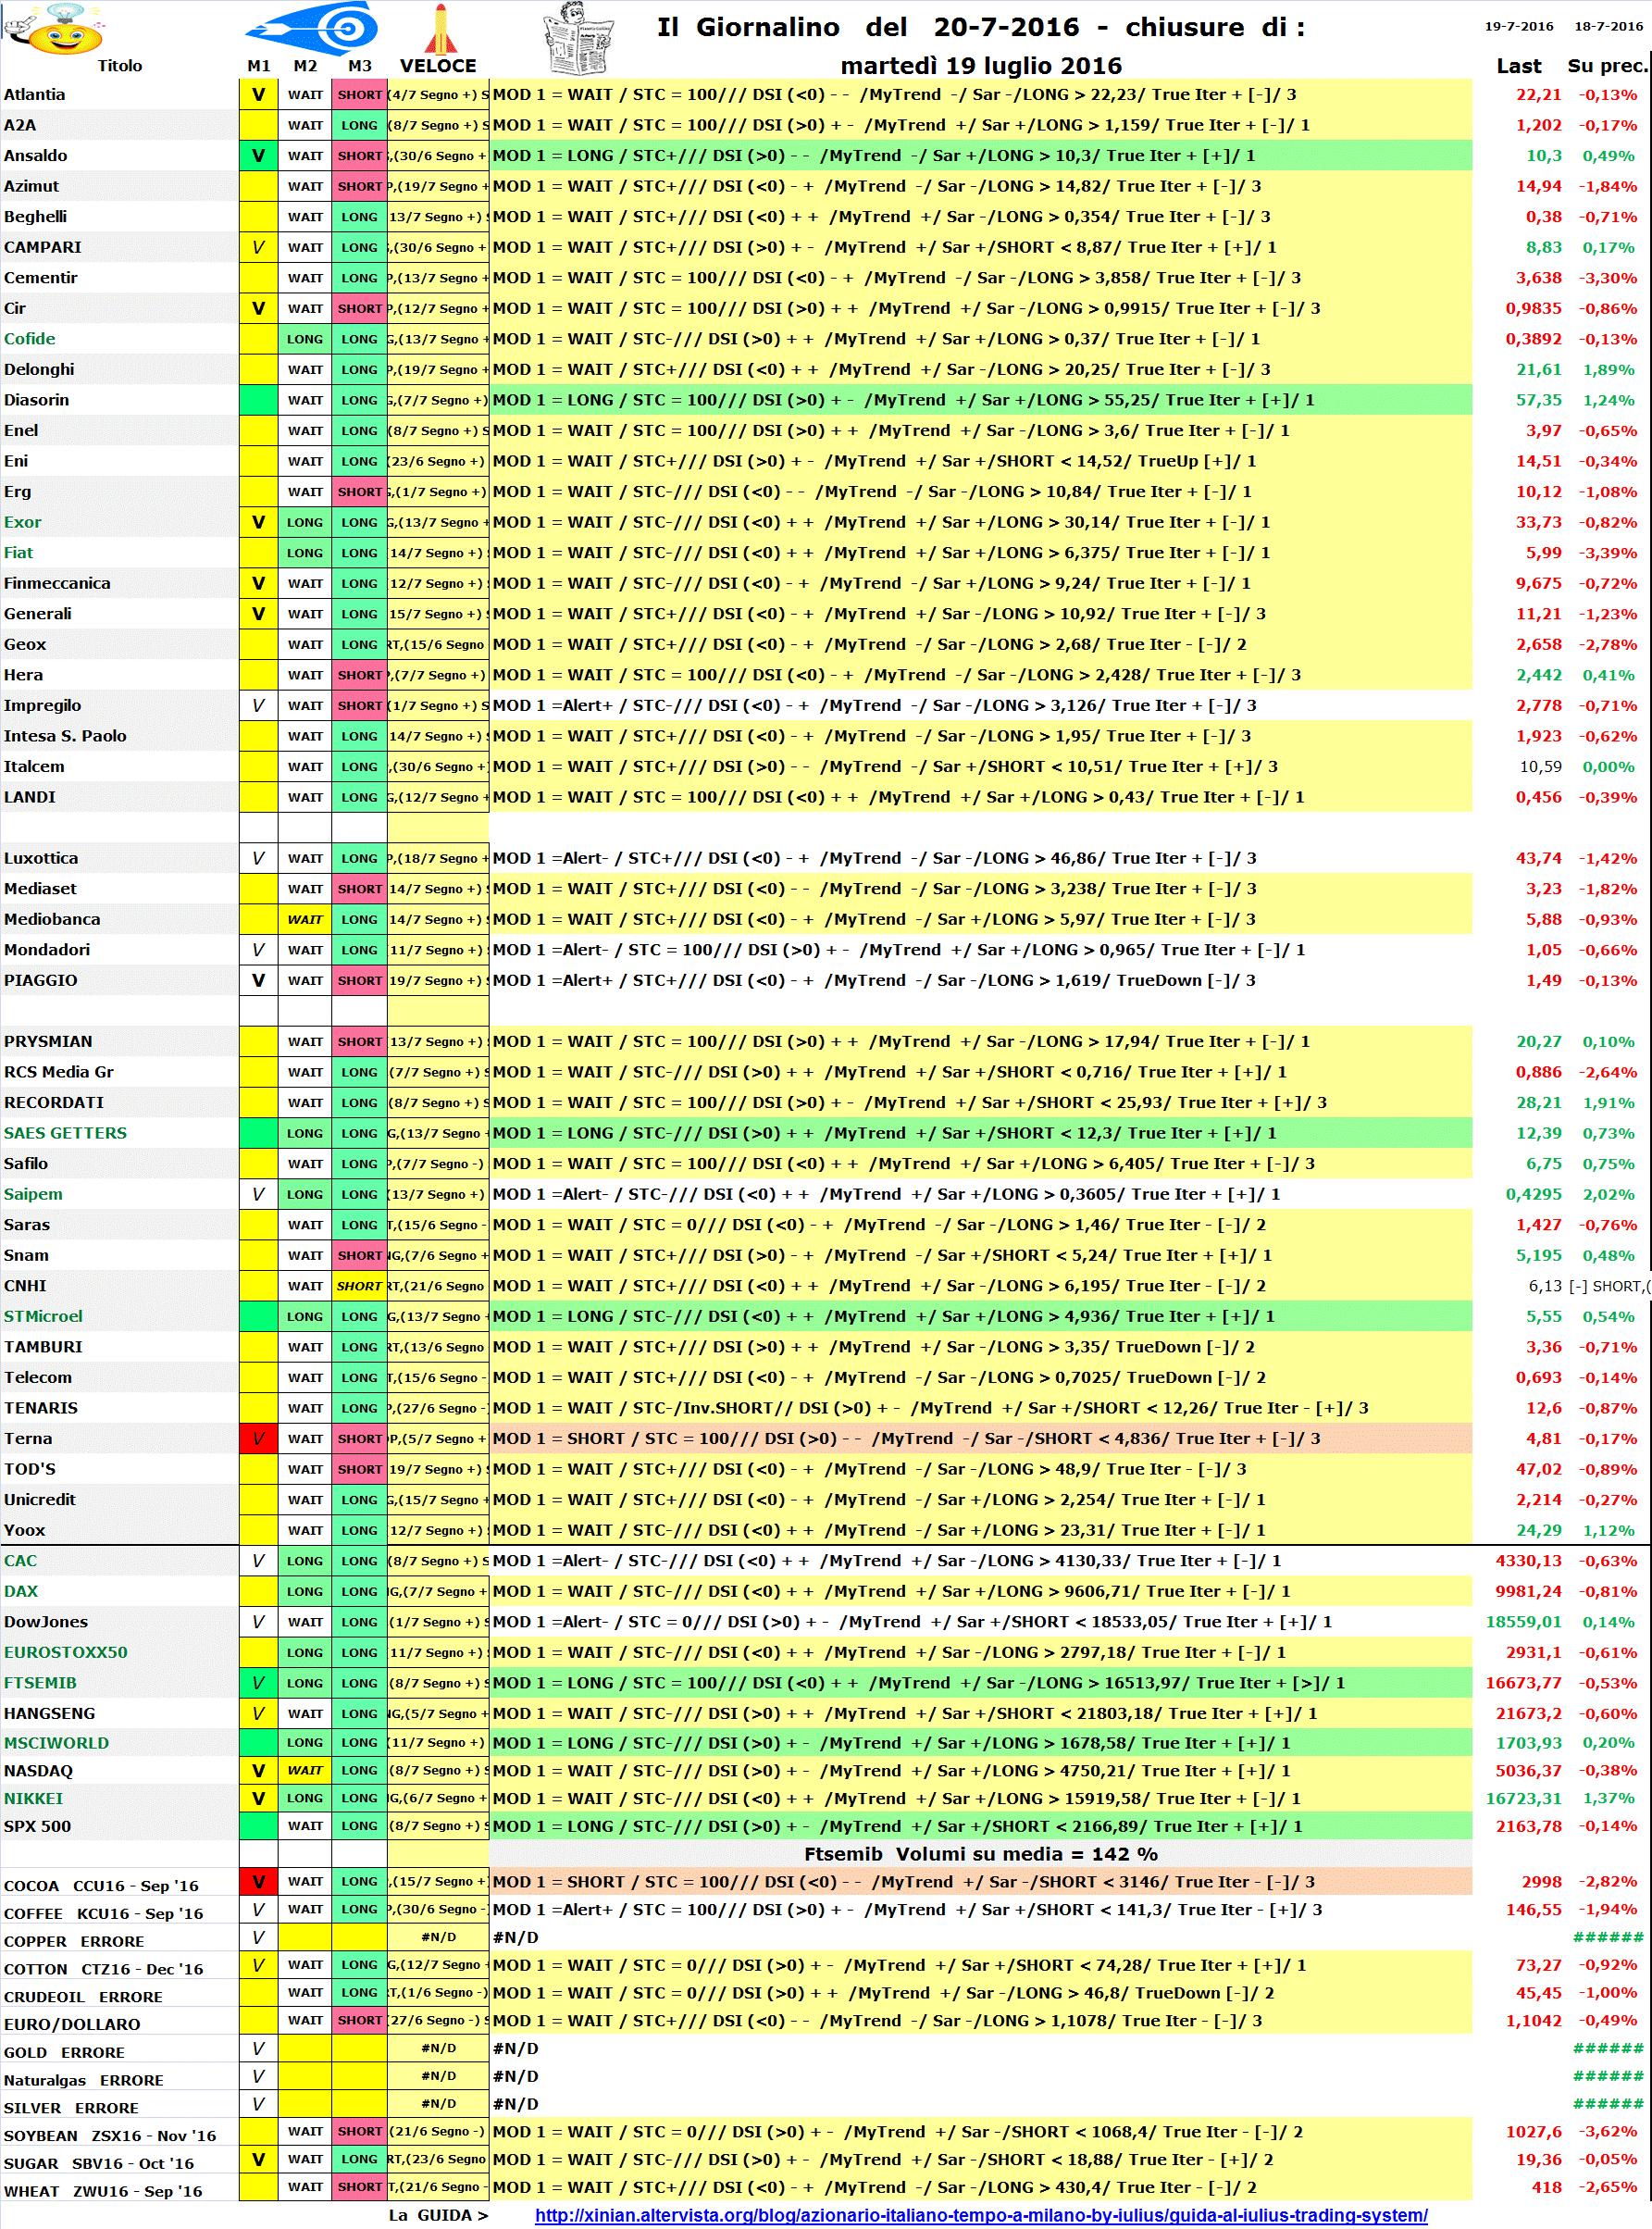
Task: Click the WHEAT last value 418
Action: click(x=1547, y=2187)
